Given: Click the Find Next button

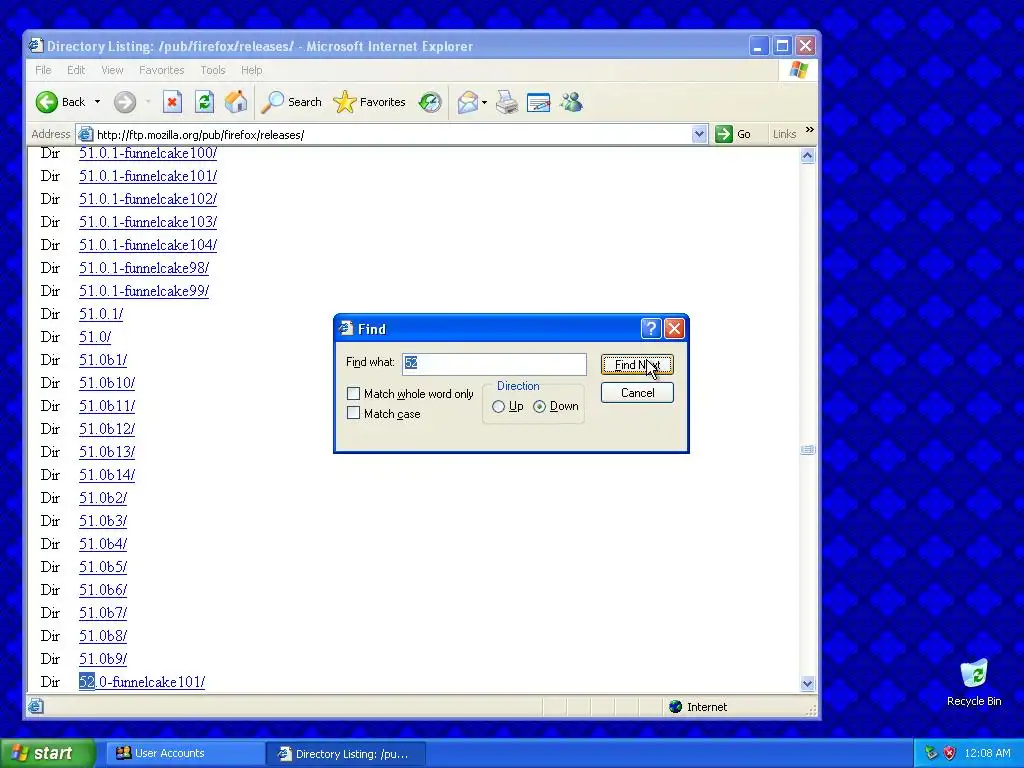Looking at the screenshot, I should coord(637,364).
